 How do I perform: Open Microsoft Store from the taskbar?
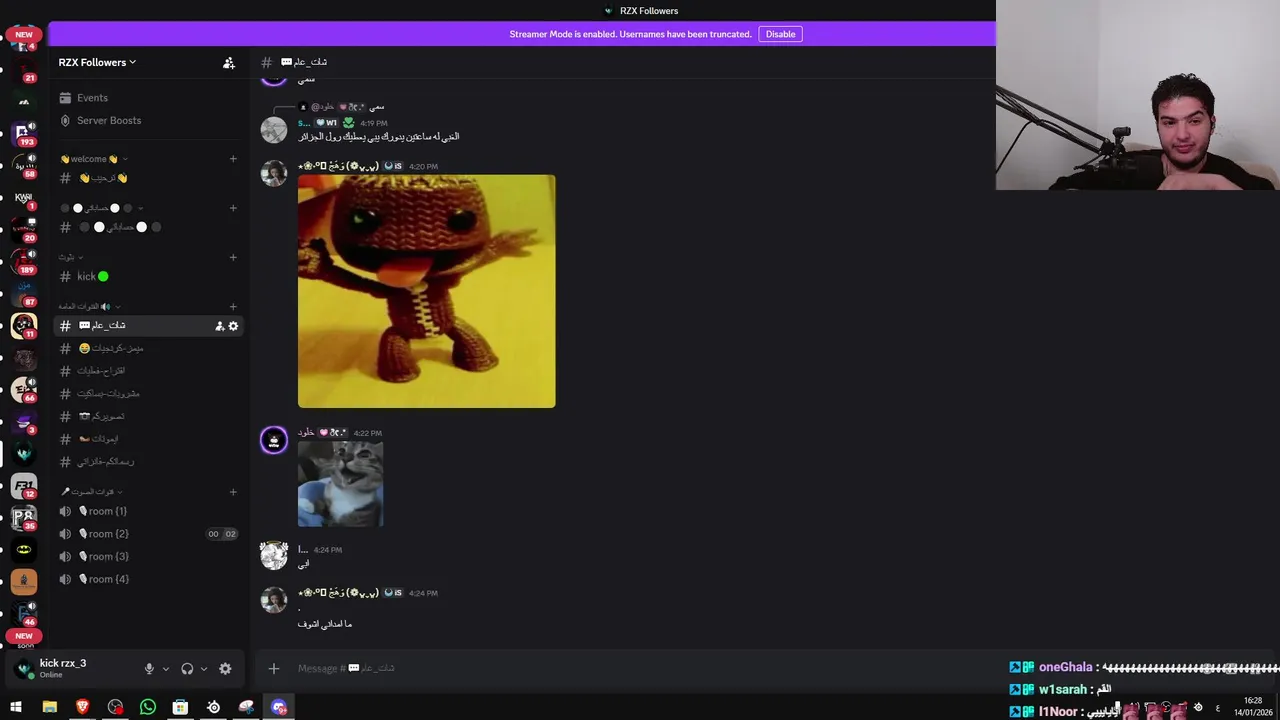[180, 707]
